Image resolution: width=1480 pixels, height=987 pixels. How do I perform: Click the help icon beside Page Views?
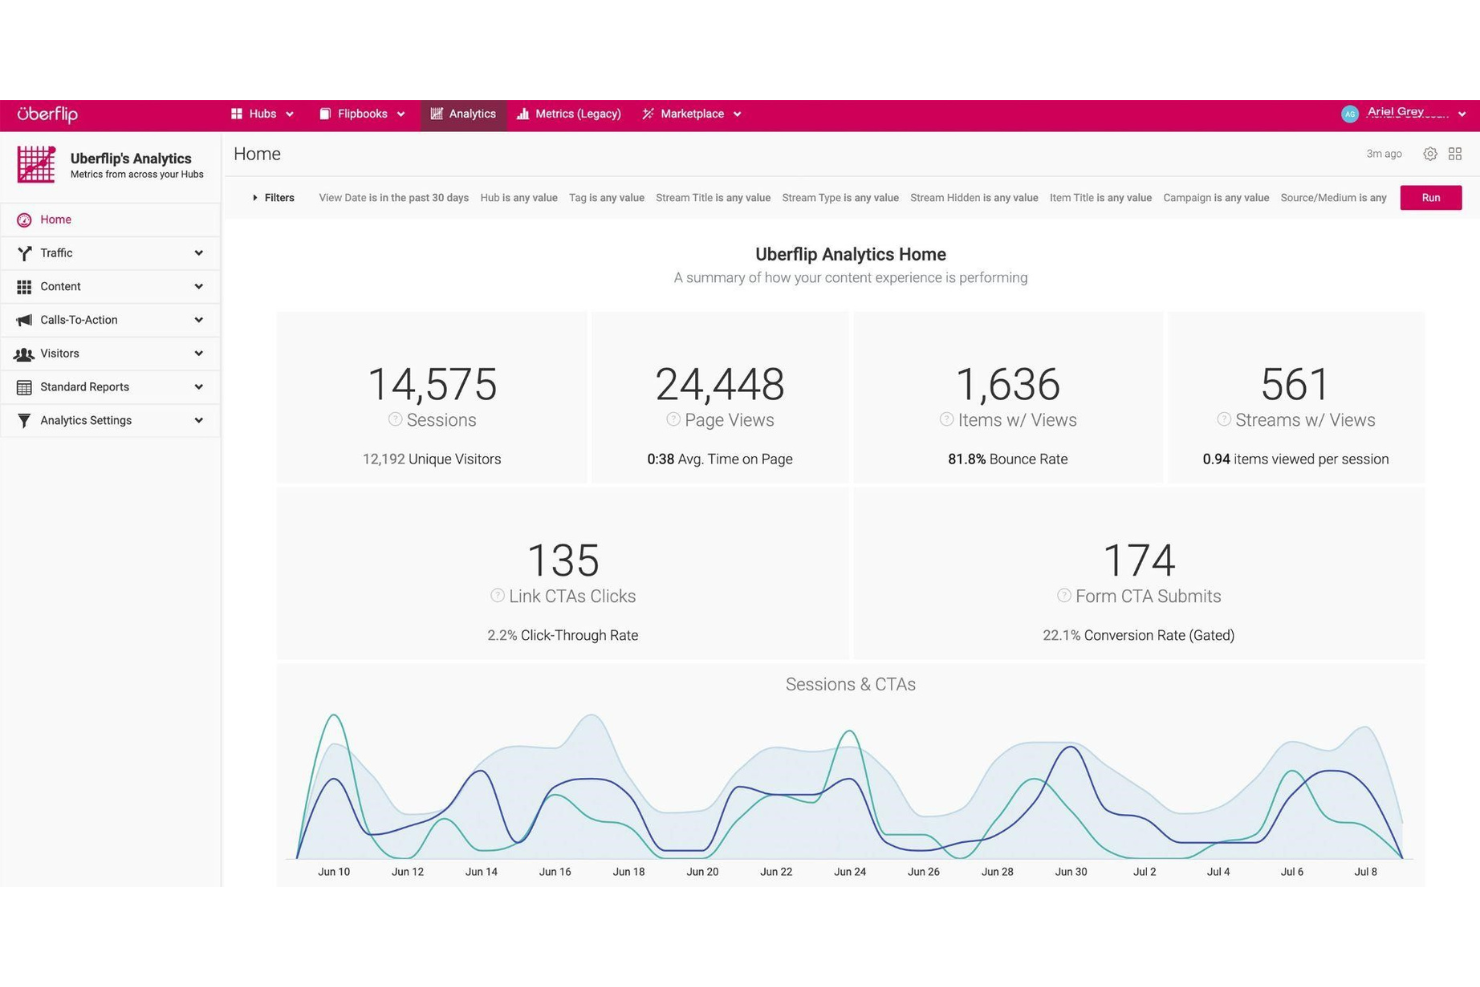673,420
